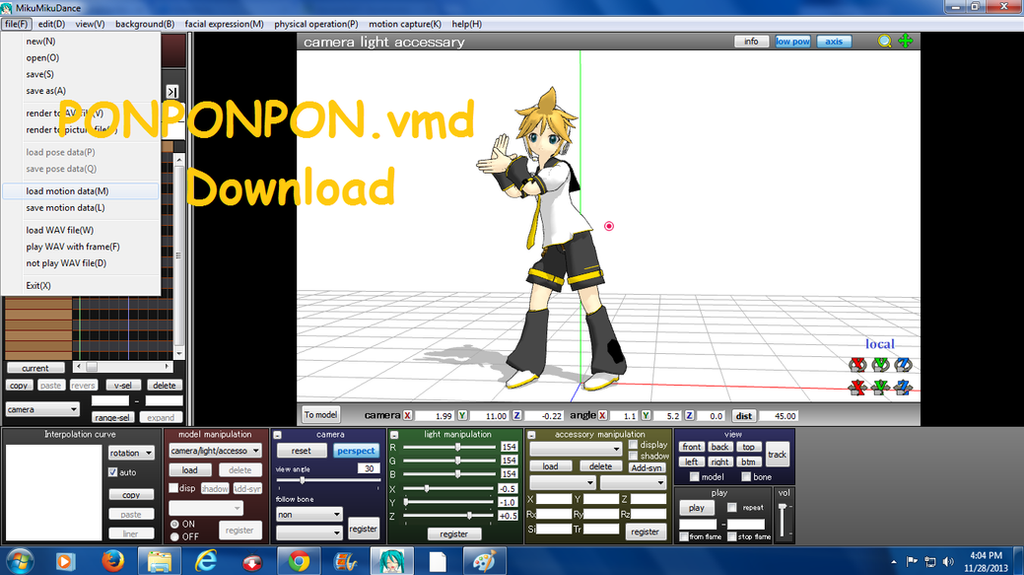Click the lower green Y move axis icon
This screenshot has height=575, width=1024.
880,387
